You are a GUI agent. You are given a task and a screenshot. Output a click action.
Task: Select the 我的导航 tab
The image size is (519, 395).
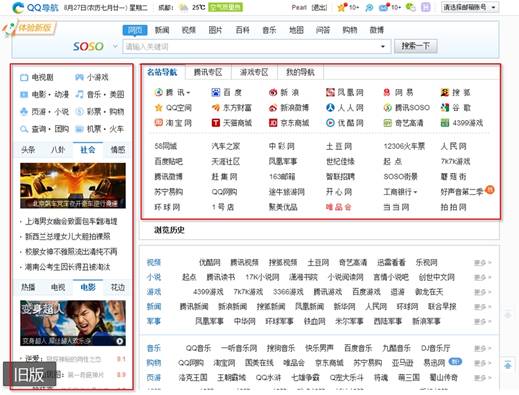tap(300, 72)
